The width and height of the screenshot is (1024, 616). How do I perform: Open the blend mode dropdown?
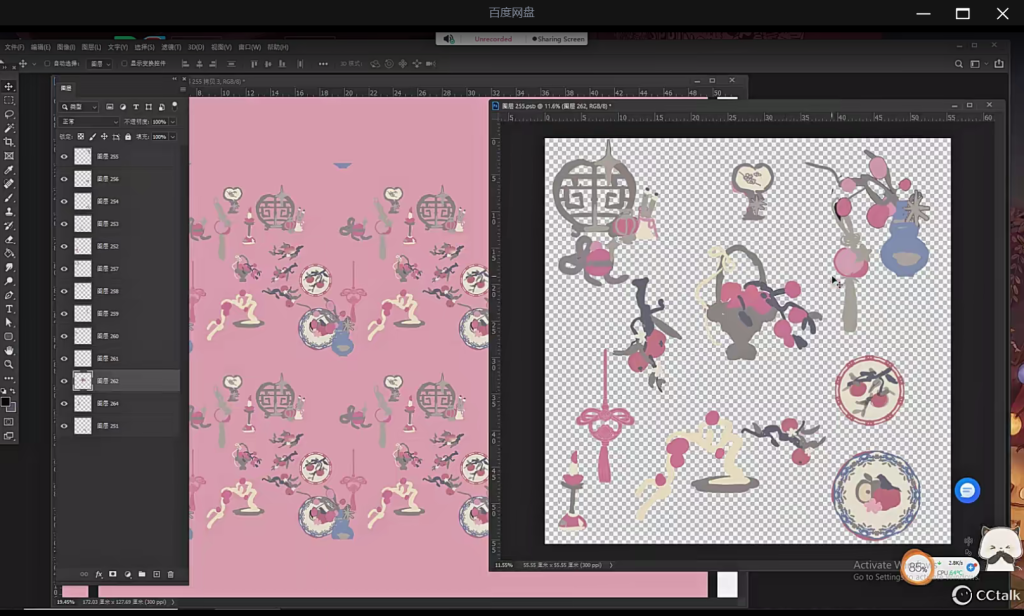coord(89,122)
